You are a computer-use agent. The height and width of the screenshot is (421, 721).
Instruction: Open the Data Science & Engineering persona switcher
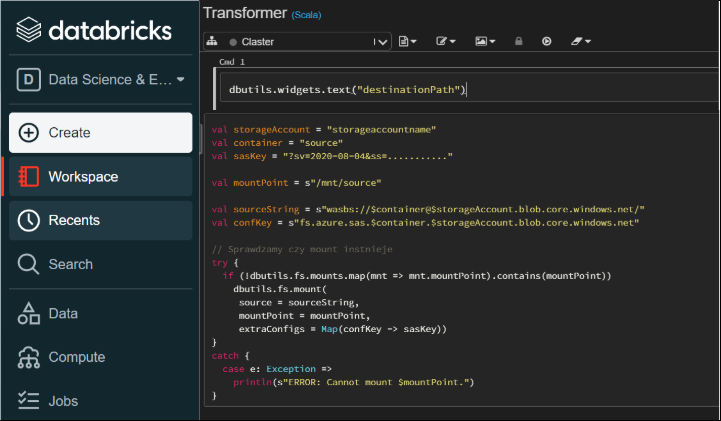101,80
